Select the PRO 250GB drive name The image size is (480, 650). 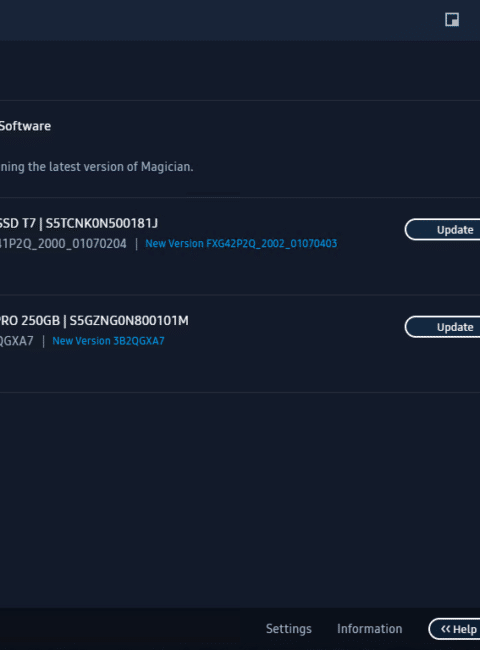tap(30, 321)
